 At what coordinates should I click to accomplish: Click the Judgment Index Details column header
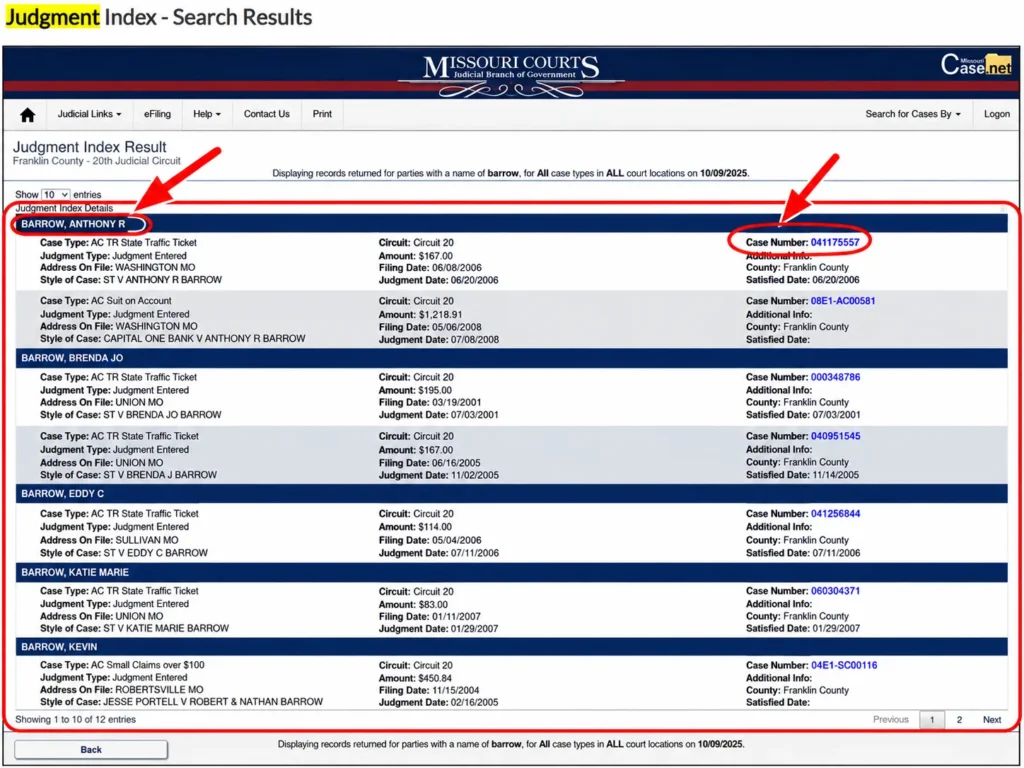tap(64, 208)
